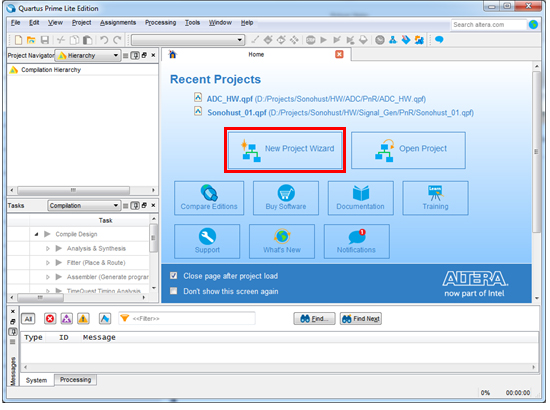Viewport: 550px width, 410px height.
Task: Switch to the Processing messages tab
Action: coord(75,379)
